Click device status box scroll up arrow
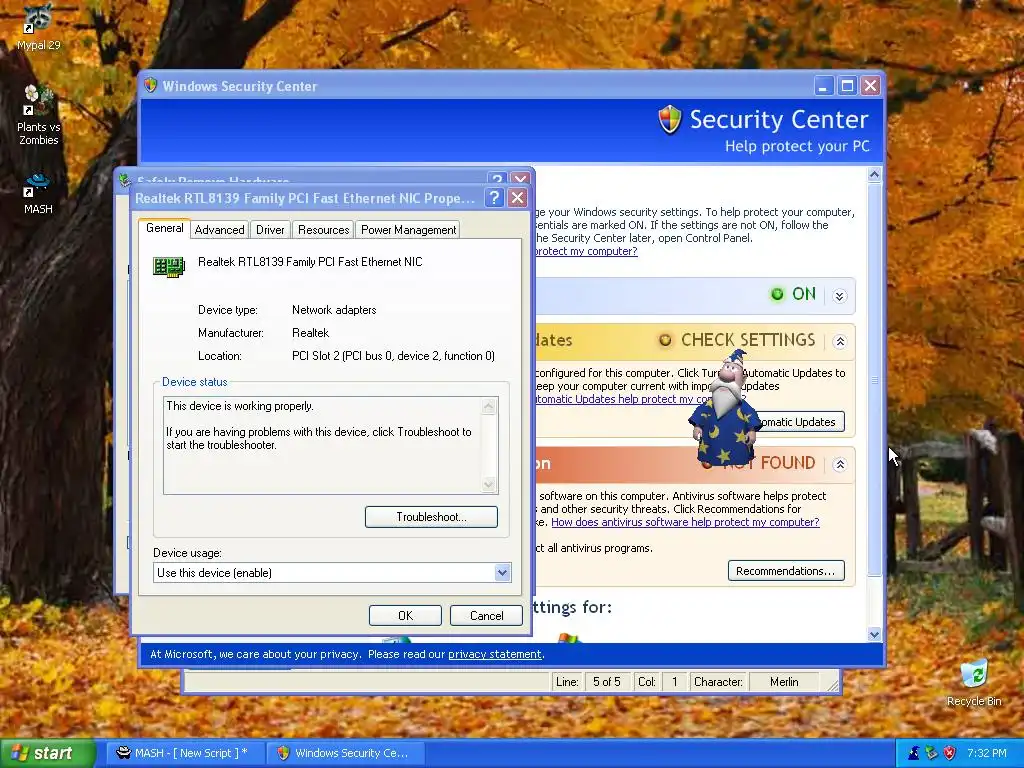The height and width of the screenshot is (768, 1024). (488, 406)
